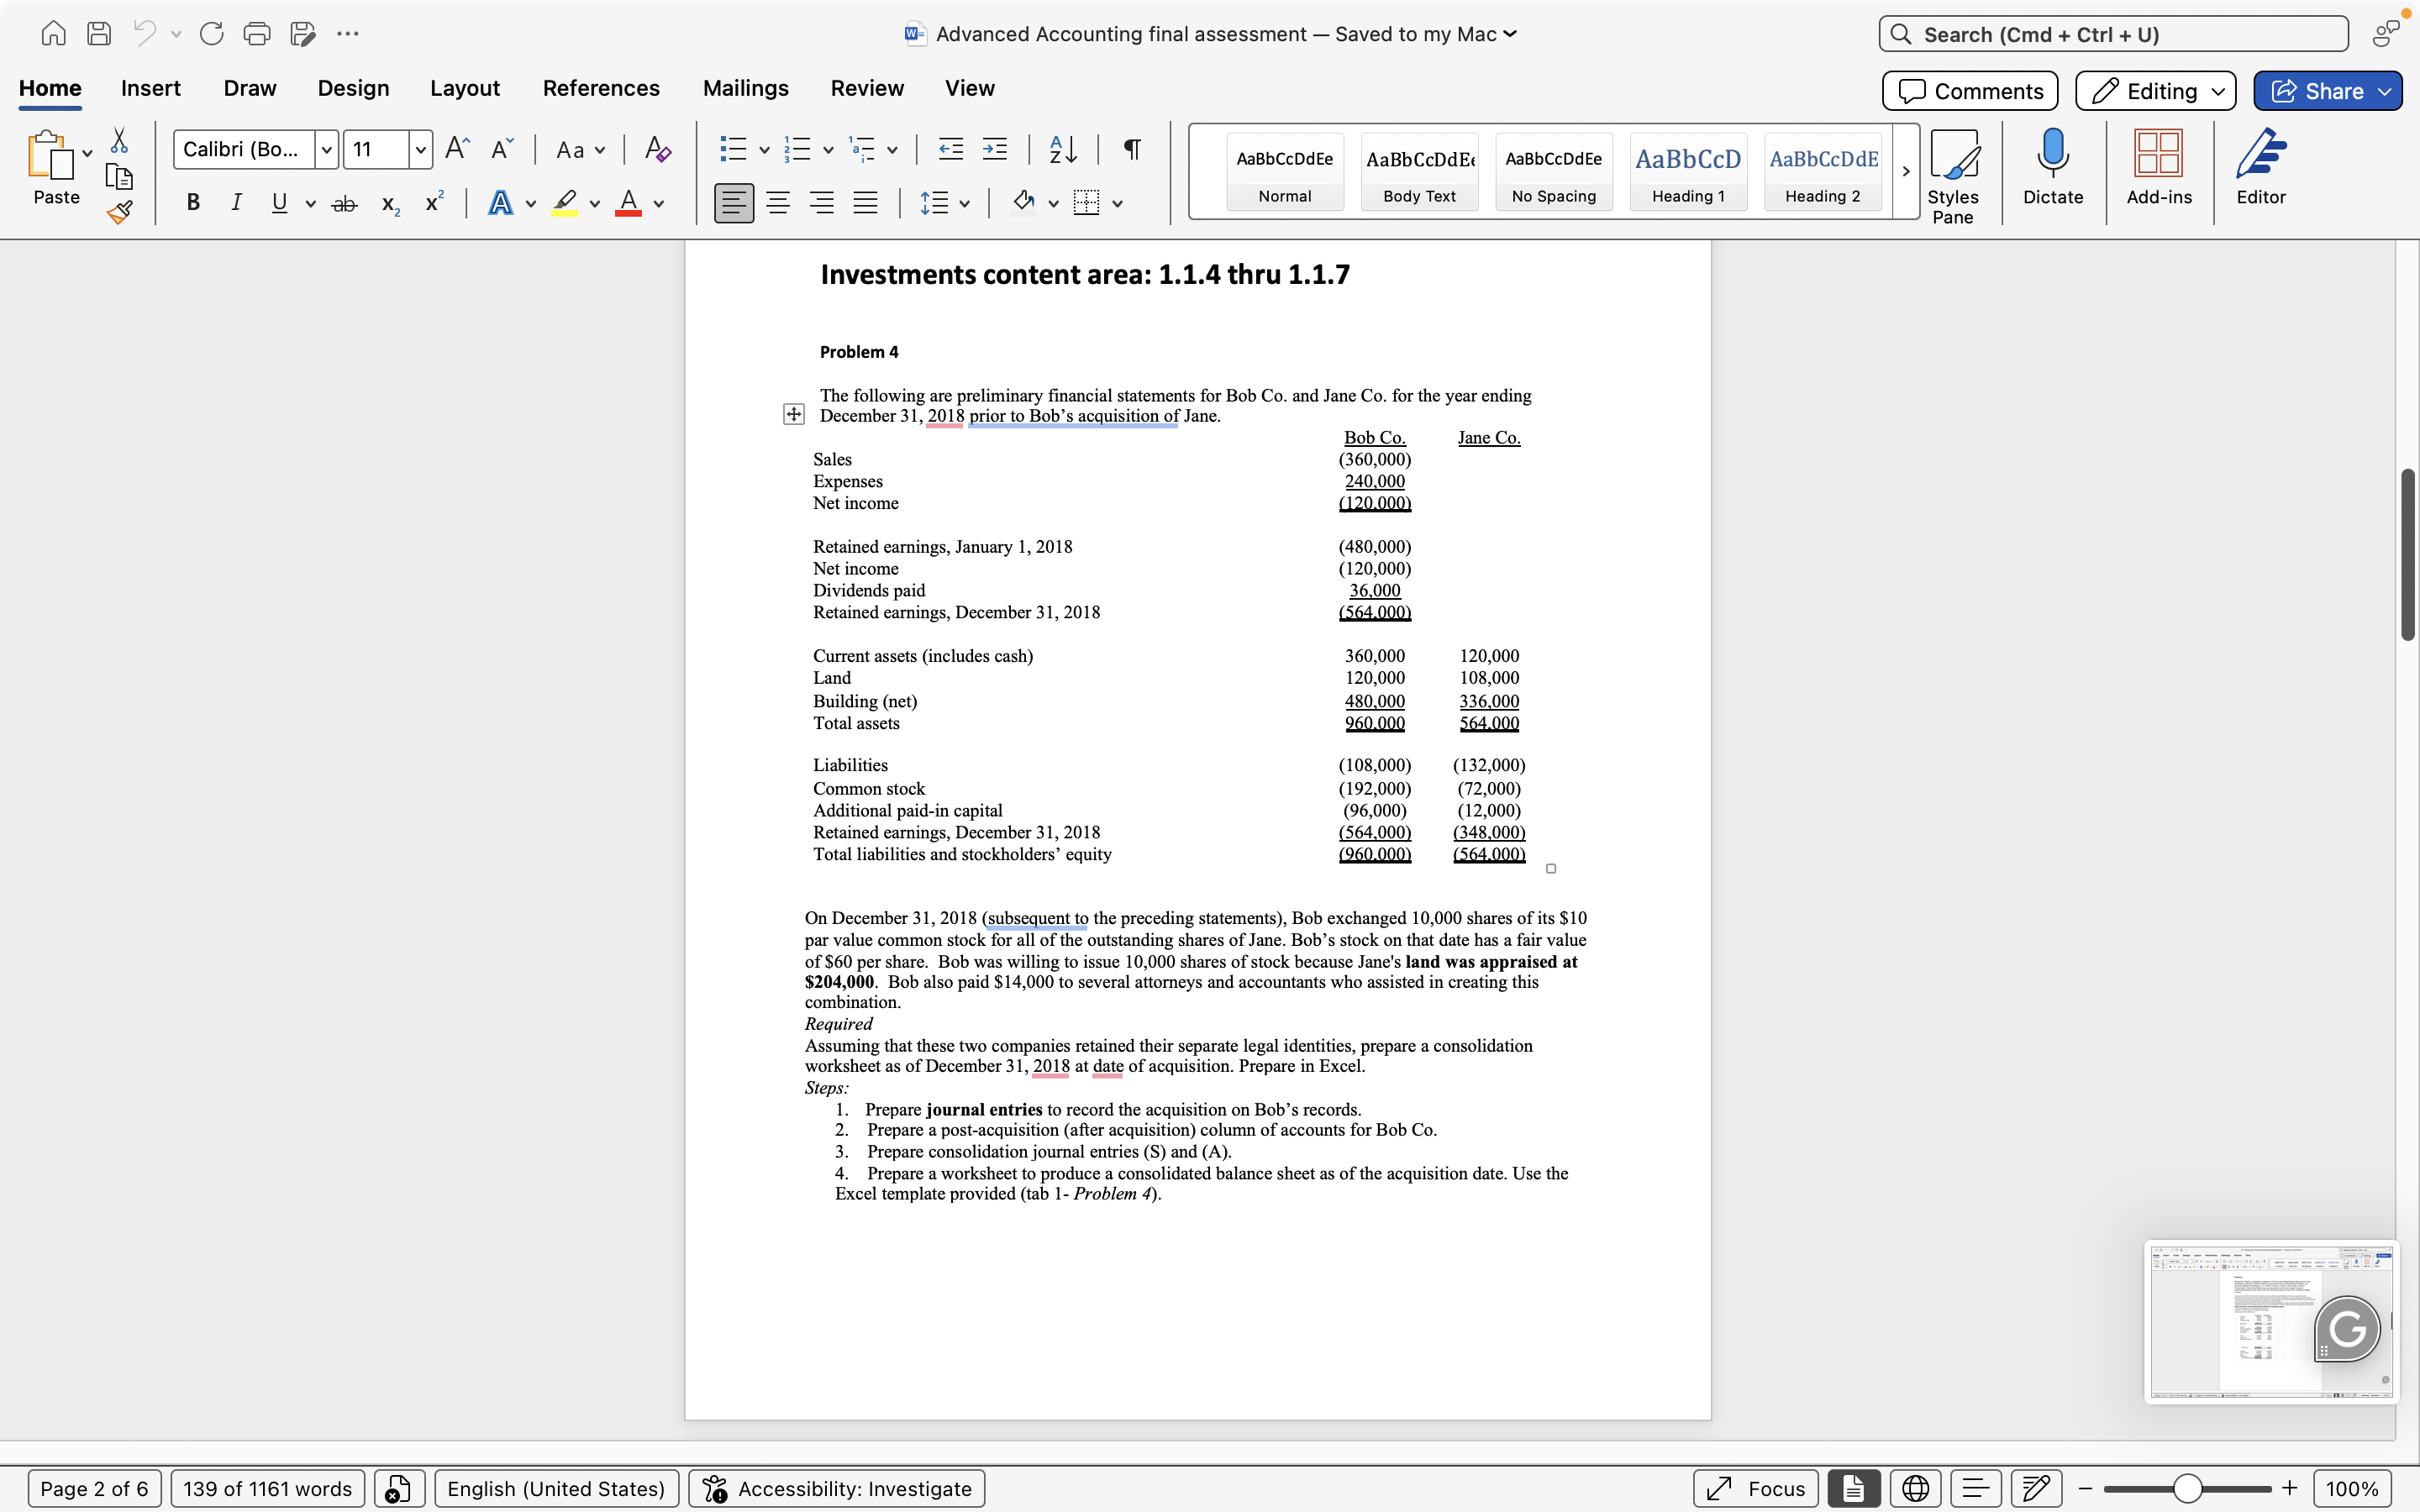Expand the line spacing options
This screenshot has width=2420, height=1512.
[x=965, y=202]
